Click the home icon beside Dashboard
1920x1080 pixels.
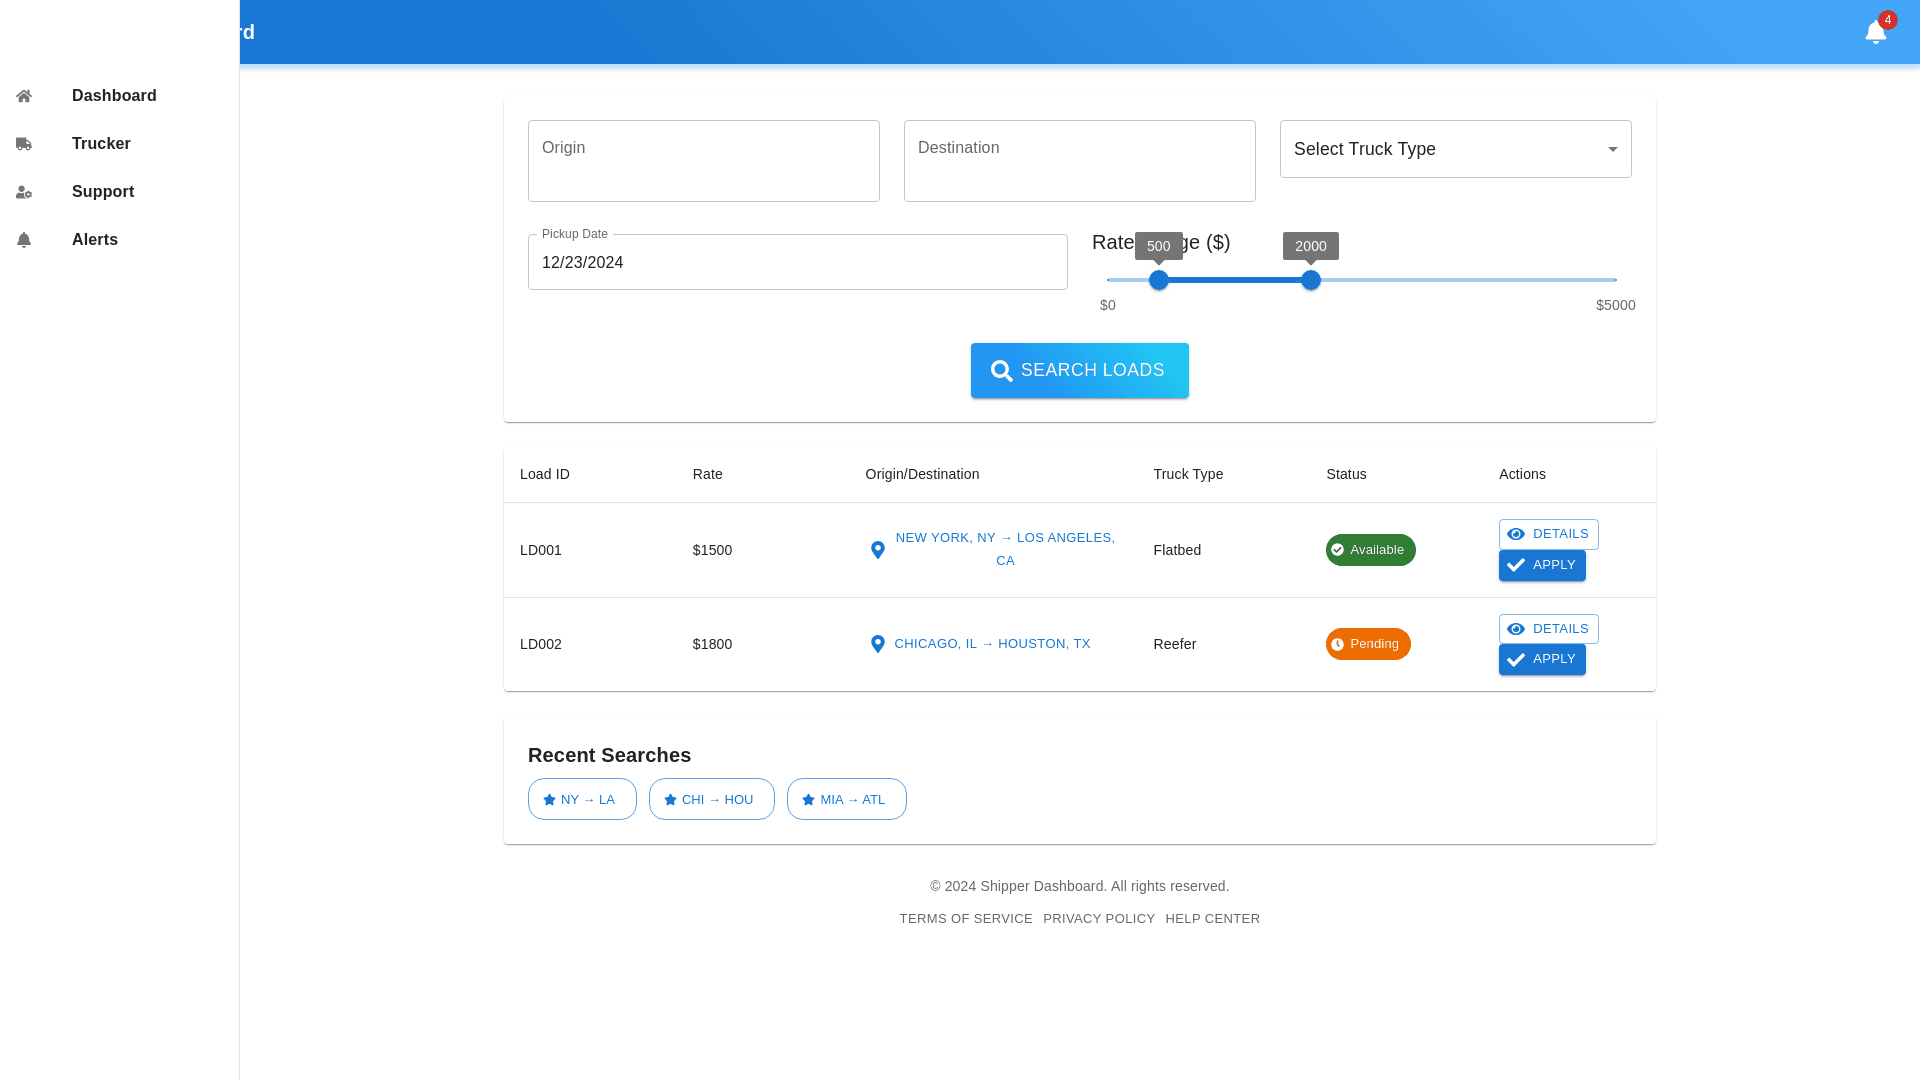tap(24, 96)
